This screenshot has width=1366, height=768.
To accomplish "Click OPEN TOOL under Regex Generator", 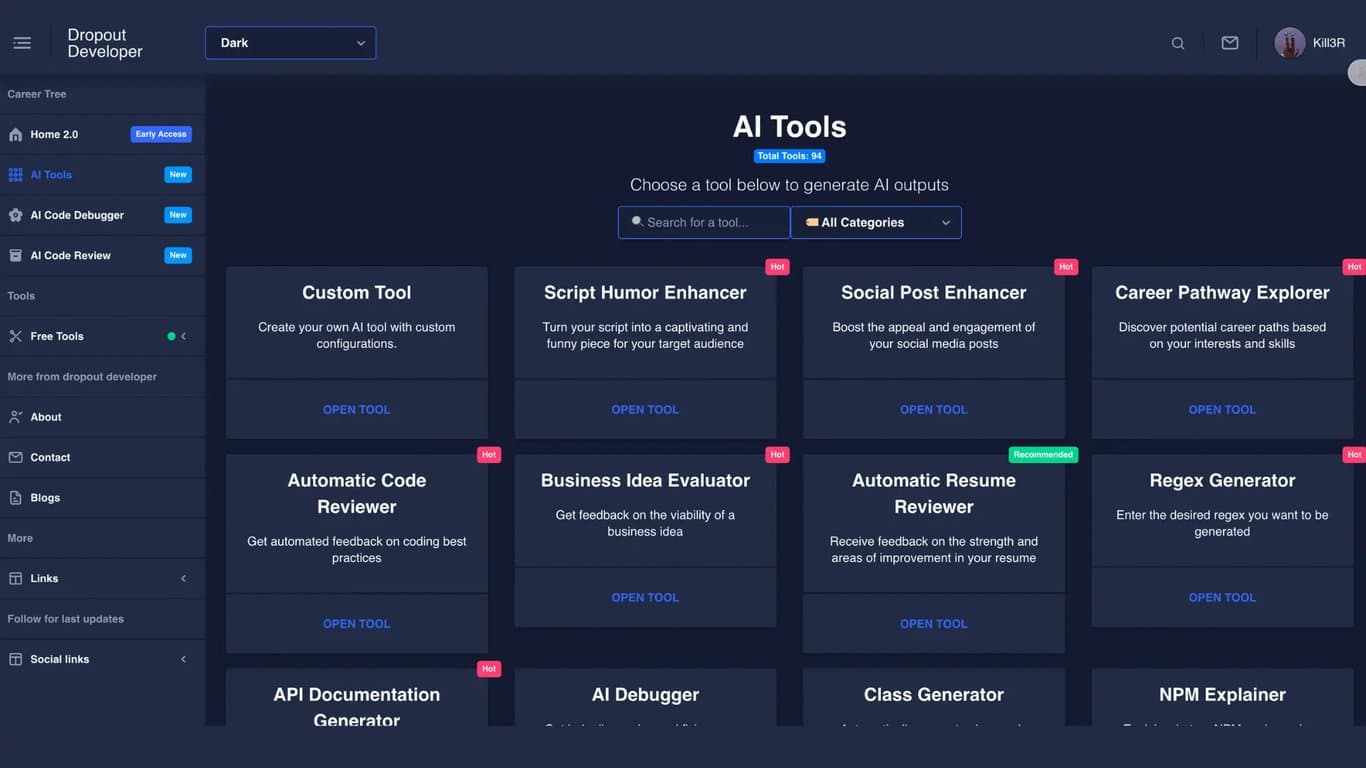I will tap(1222, 596).
